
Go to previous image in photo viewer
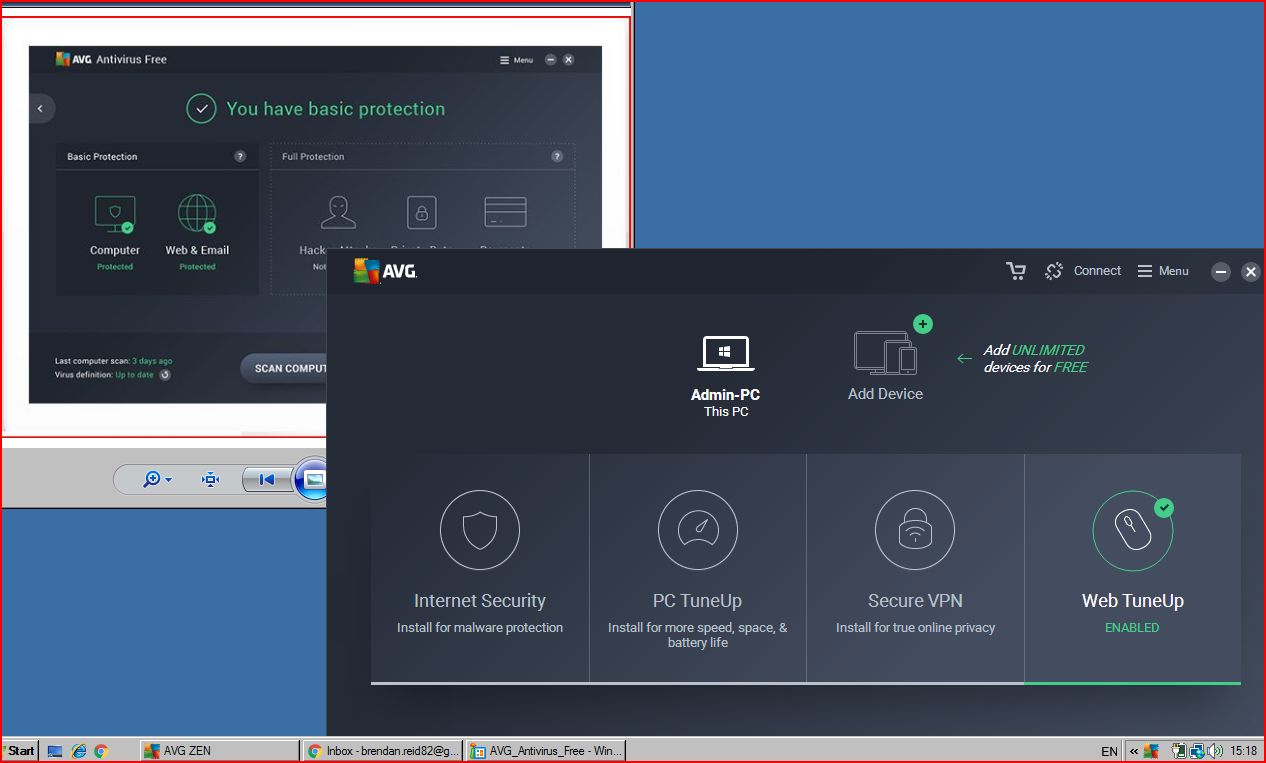(x=266, y=480)
